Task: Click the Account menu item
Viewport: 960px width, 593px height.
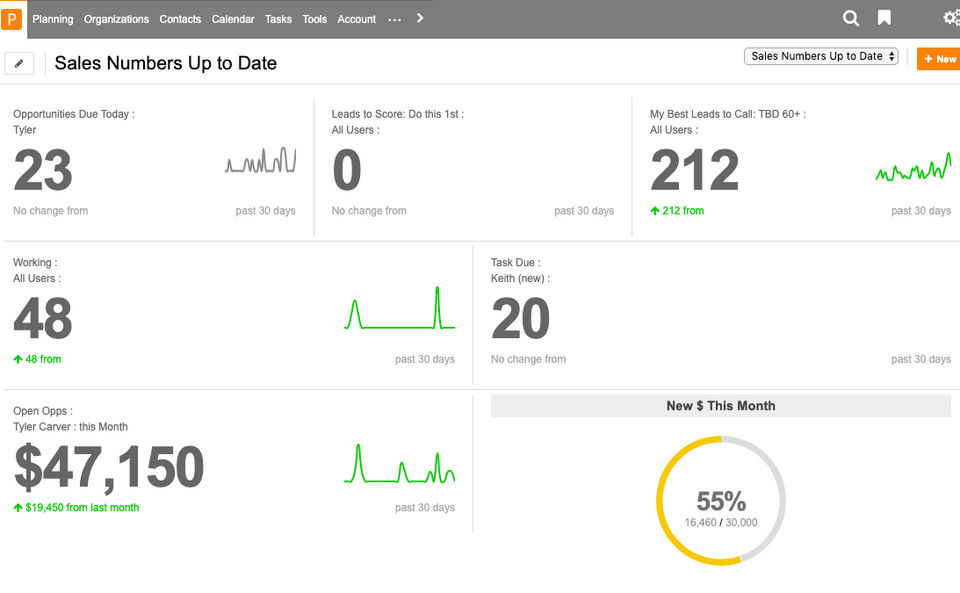Action: coord(357,19)
